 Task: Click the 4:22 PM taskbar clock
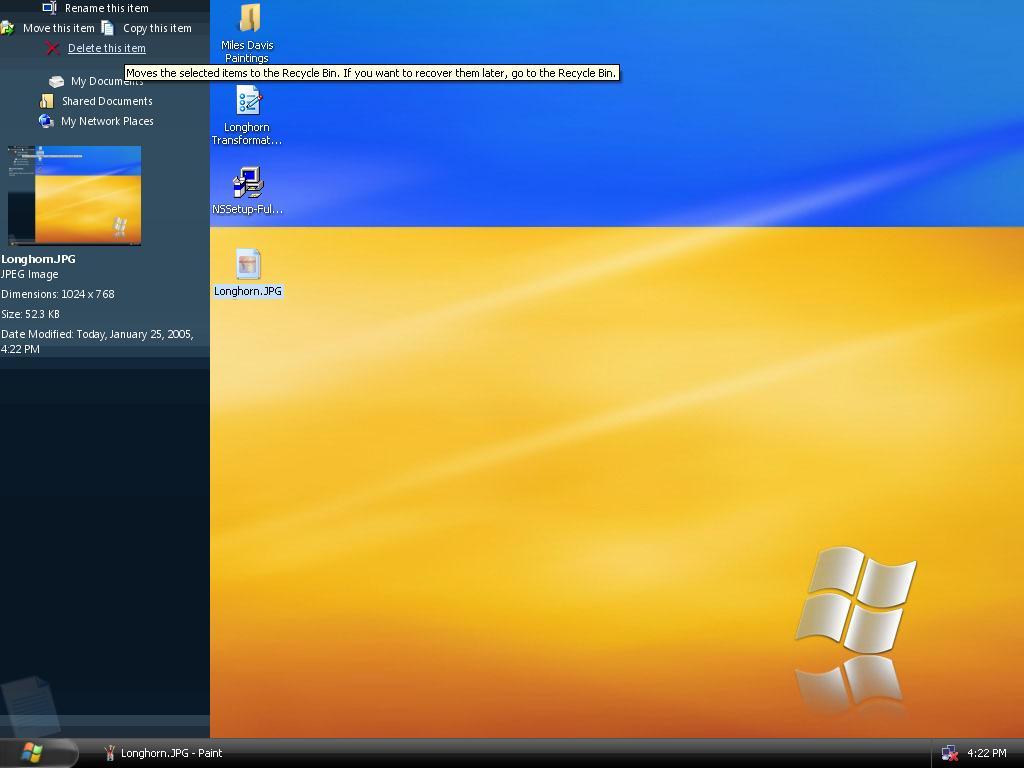click(x=986, y=753)
